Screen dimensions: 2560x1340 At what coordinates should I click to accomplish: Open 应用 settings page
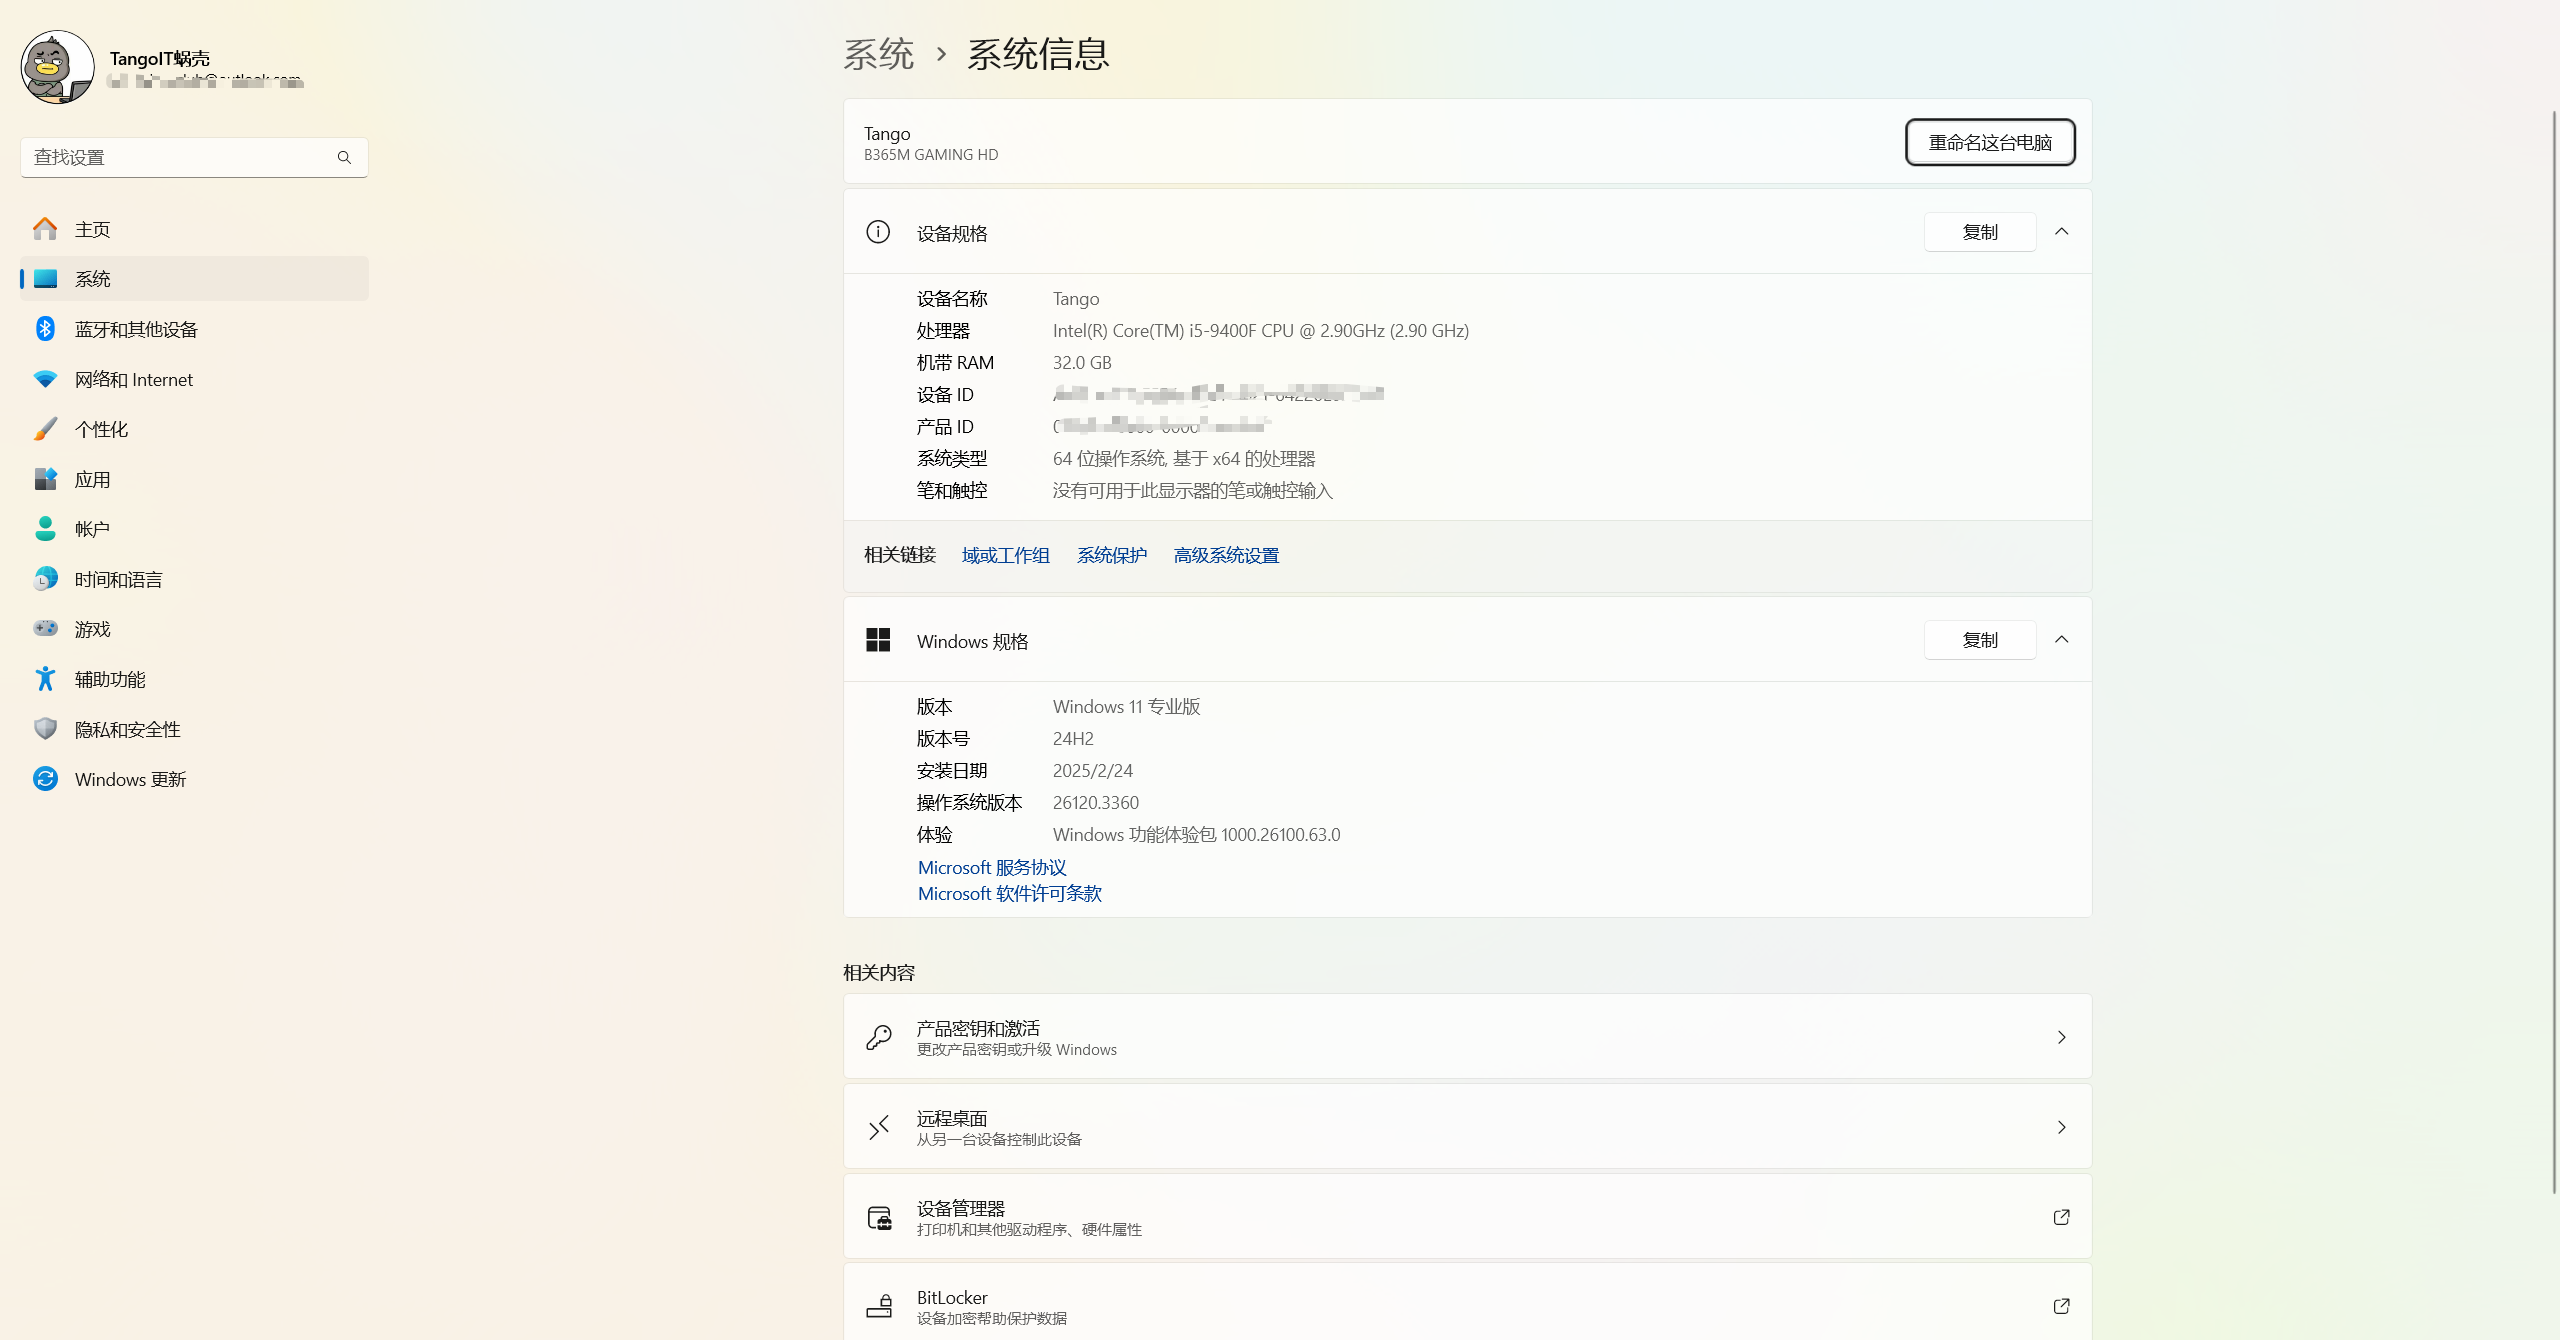(194, 479)
